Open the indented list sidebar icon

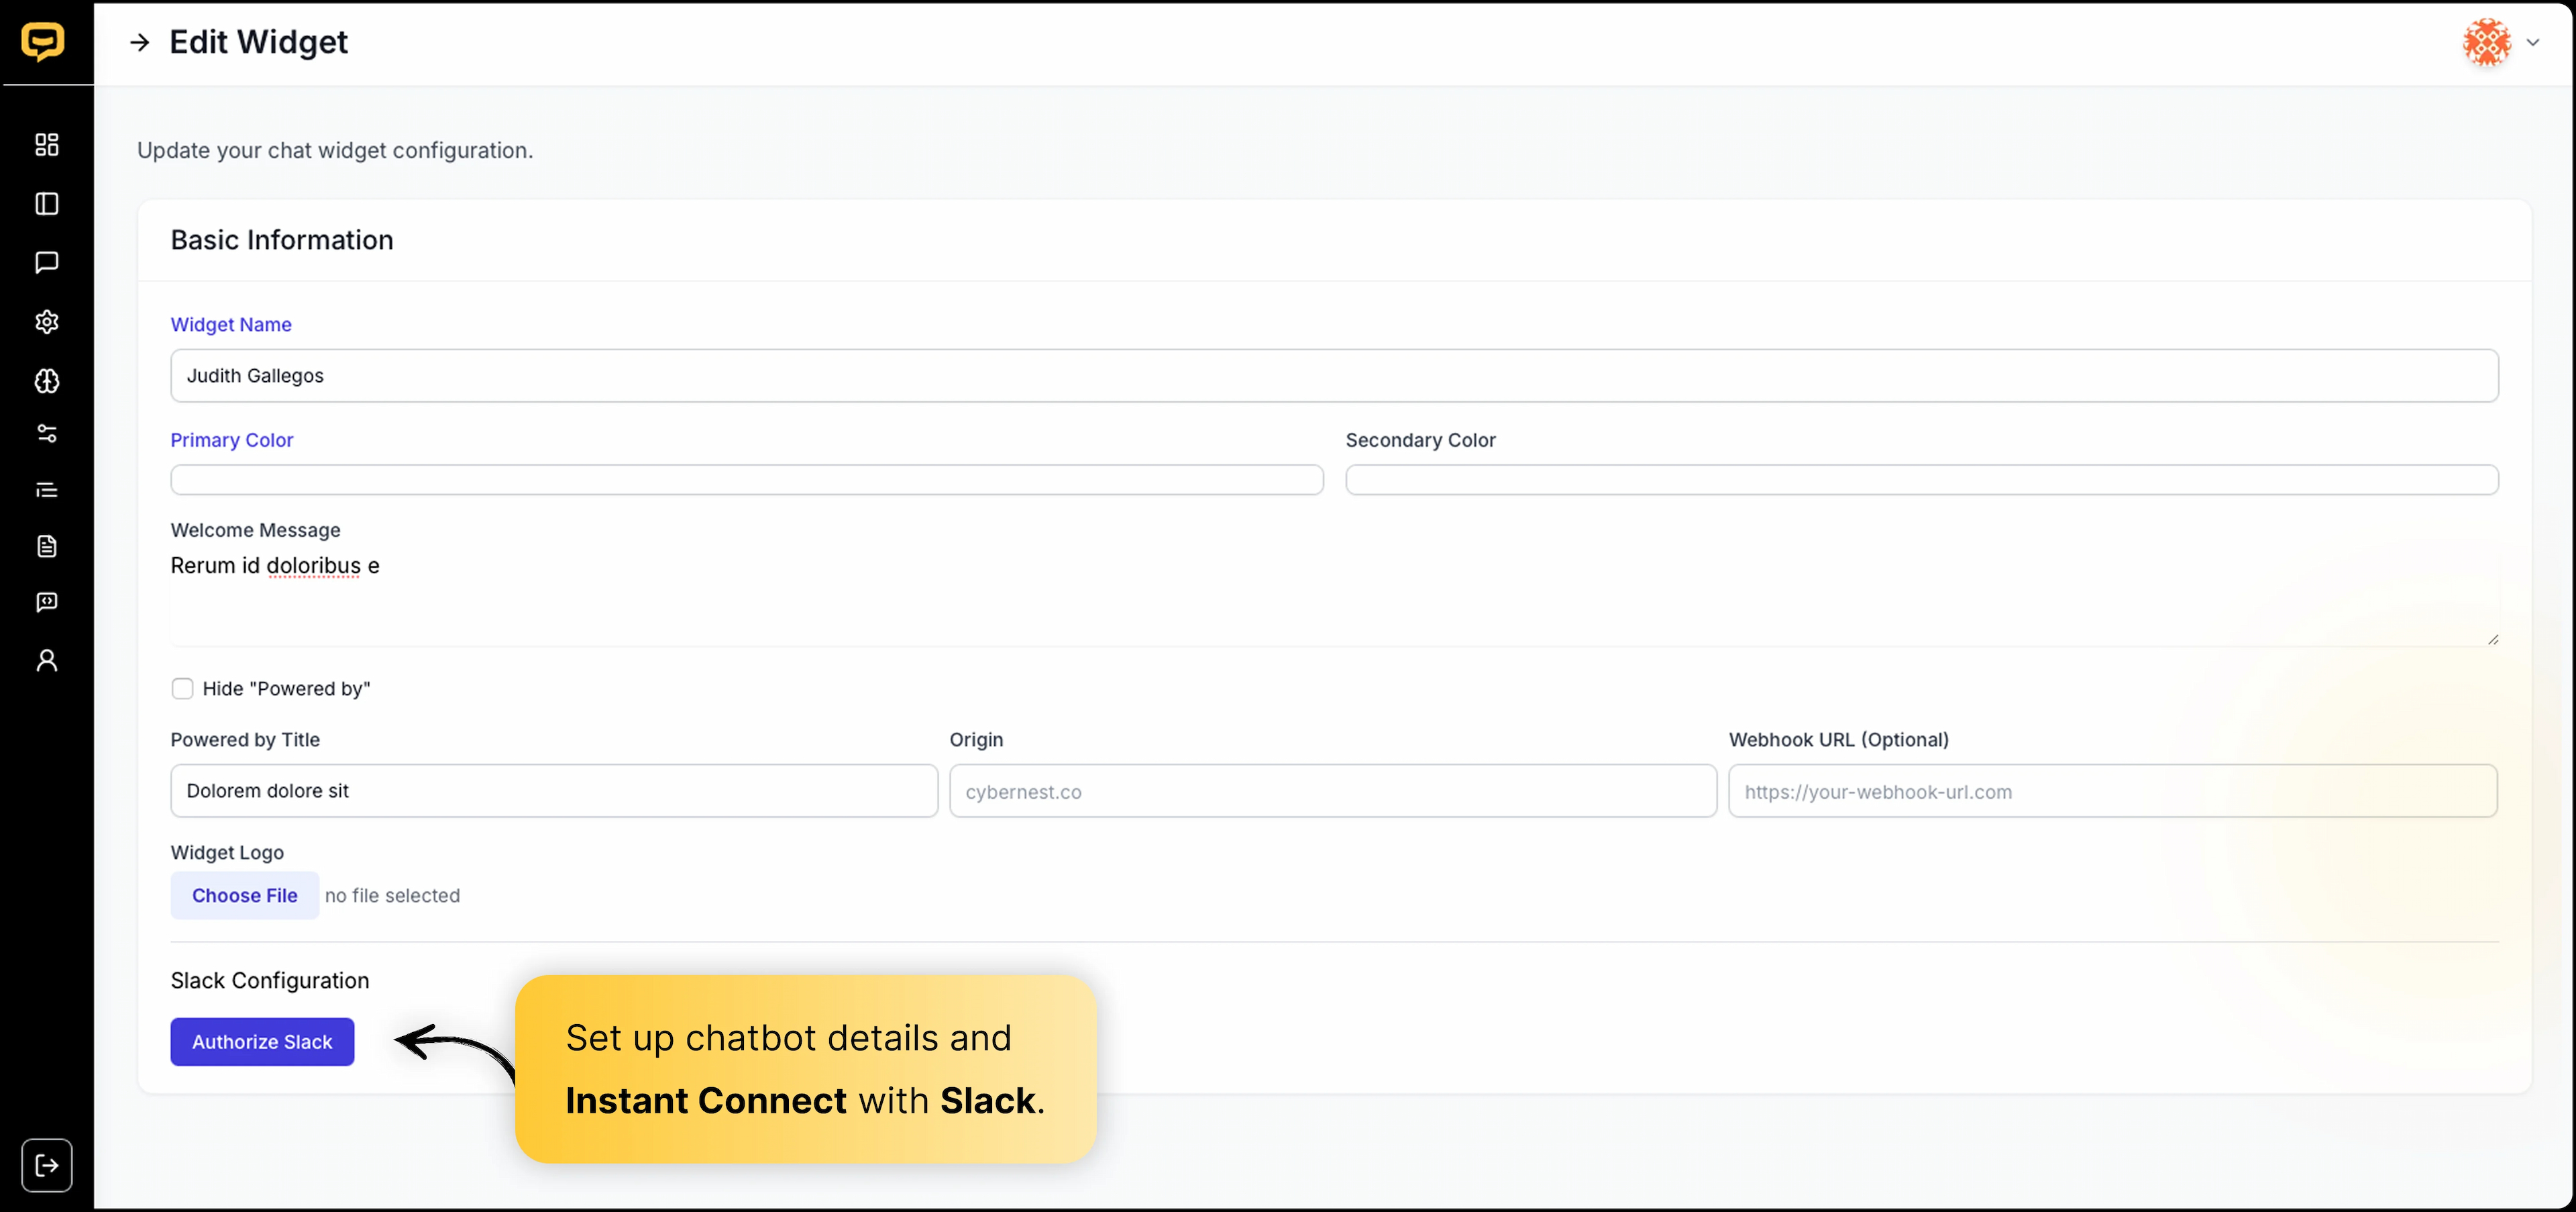[47, 490]
